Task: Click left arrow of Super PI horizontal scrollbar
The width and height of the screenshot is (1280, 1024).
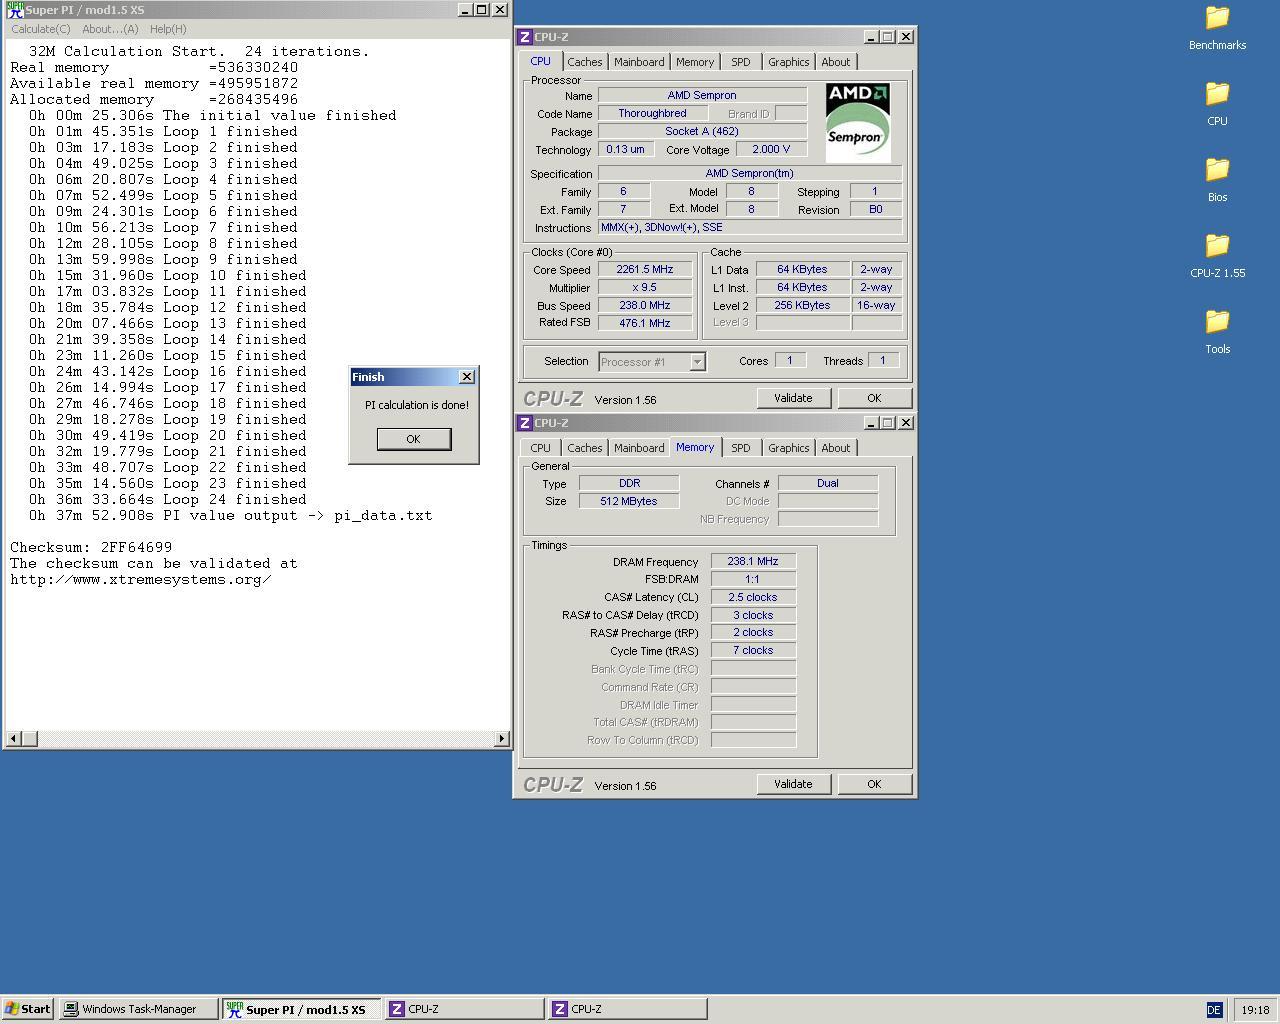Action: (x=13, y=739)
